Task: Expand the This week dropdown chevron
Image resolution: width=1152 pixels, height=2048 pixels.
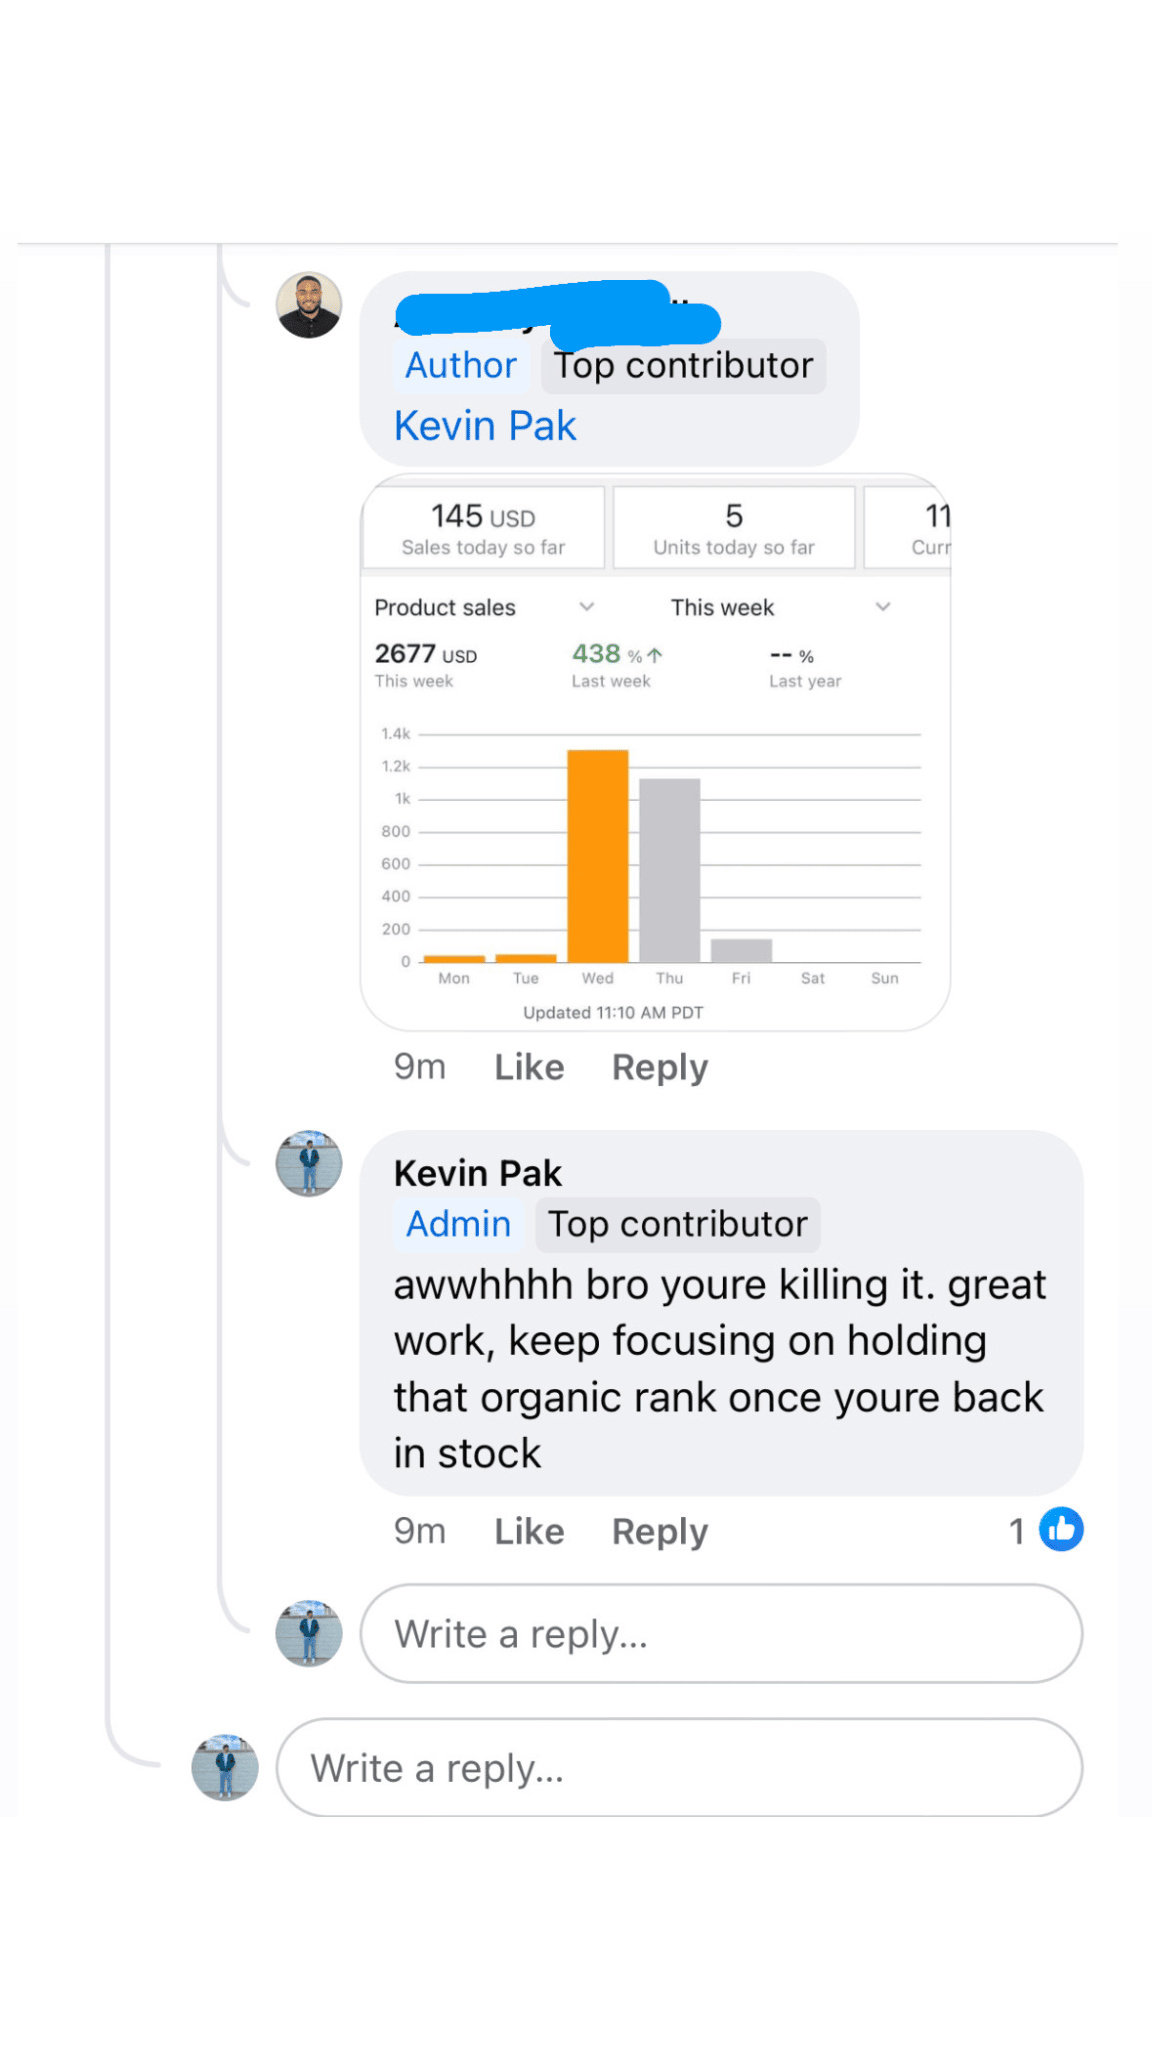Action: pyautogui.click(x=882, y=607)
